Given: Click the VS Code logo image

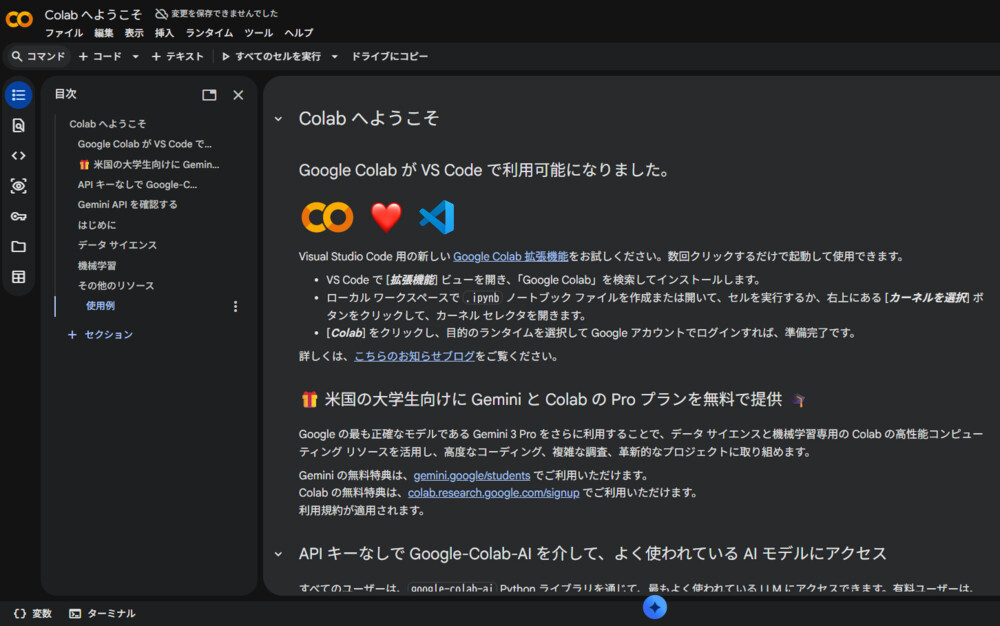Looking at the screenshot, I should tap(437, 217).
